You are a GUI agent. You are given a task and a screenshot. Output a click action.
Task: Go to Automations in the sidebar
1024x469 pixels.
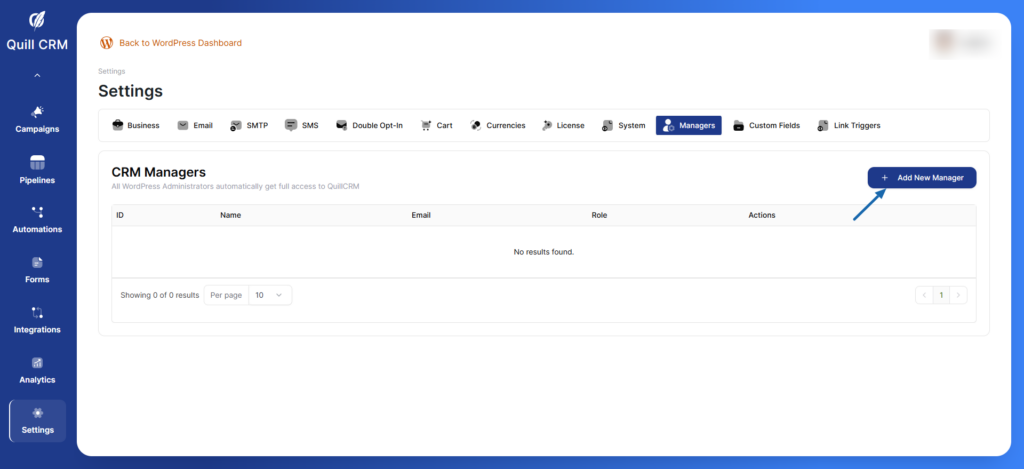pos(37,212)
